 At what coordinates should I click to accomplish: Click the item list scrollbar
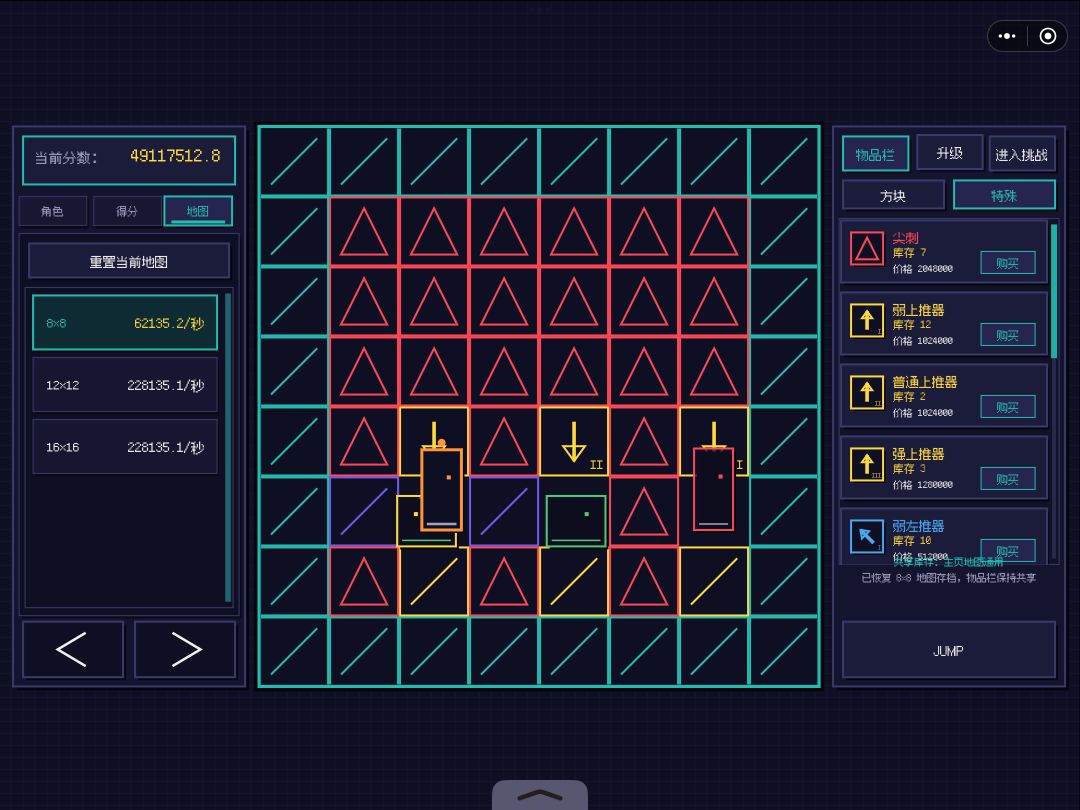click(x=1054, y=291)
